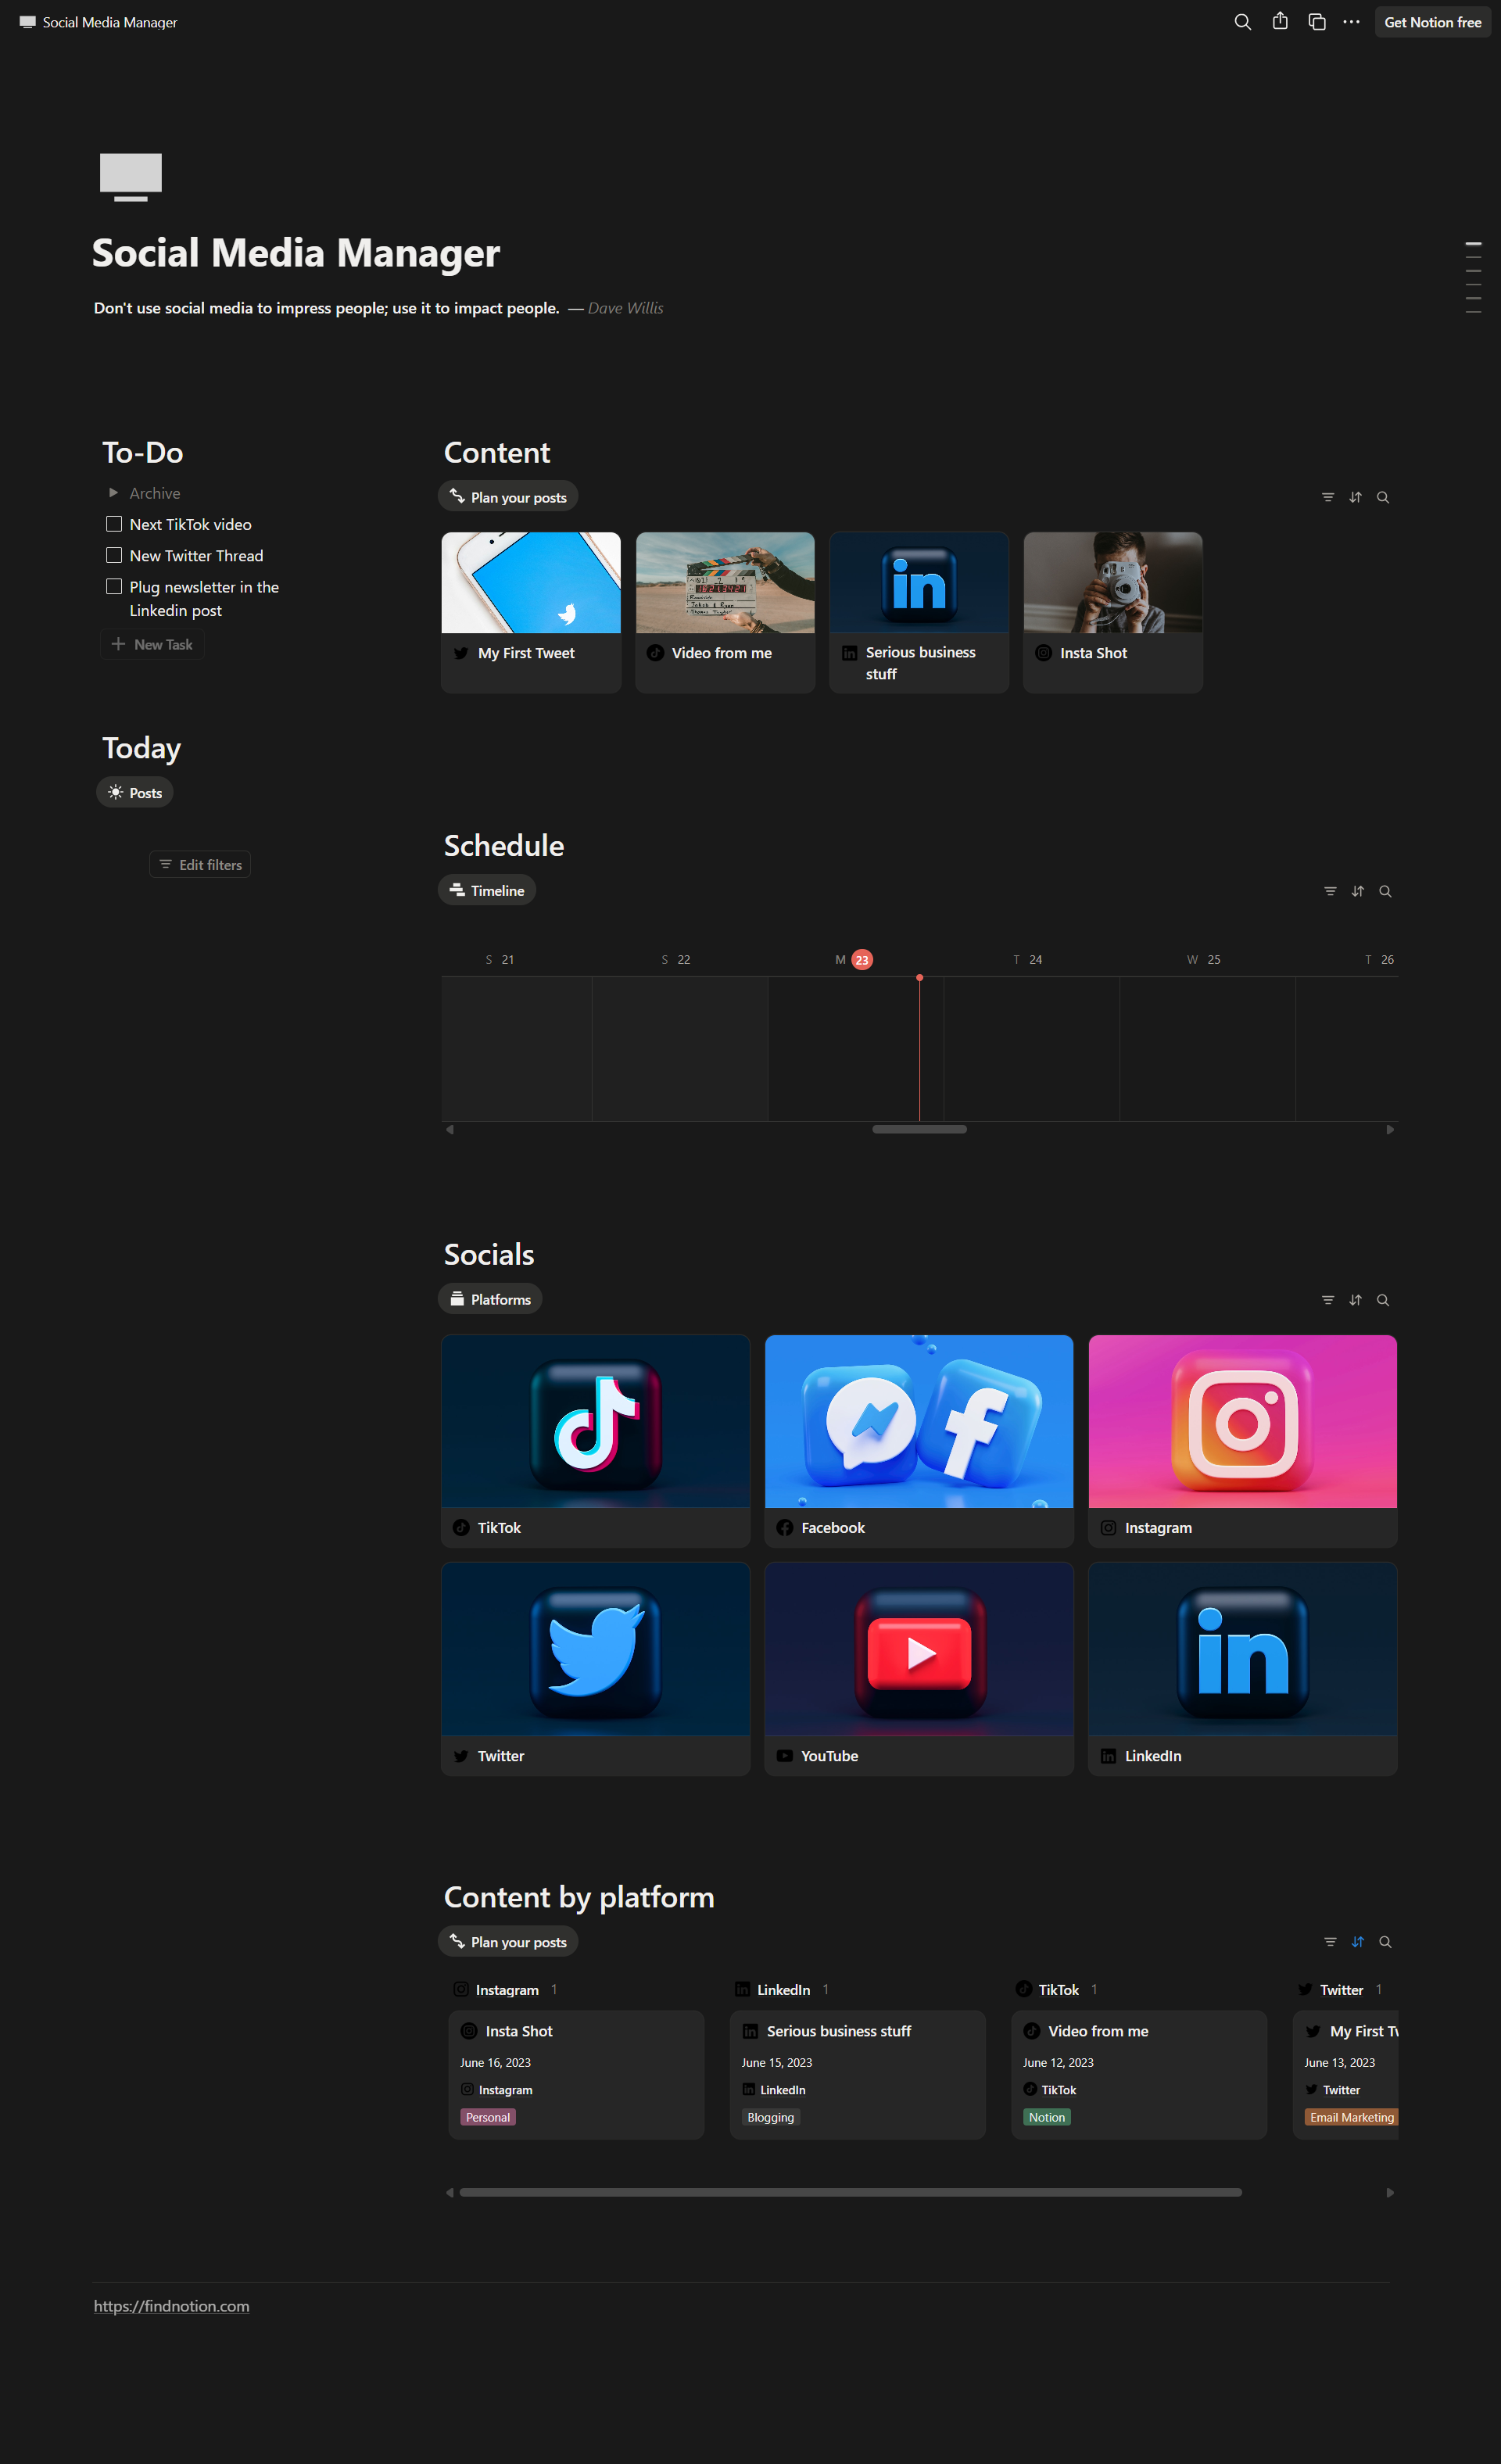Click filter icon in Content by platform
Viewport: 1501px width, 2464px height.
[1330, 1942]
